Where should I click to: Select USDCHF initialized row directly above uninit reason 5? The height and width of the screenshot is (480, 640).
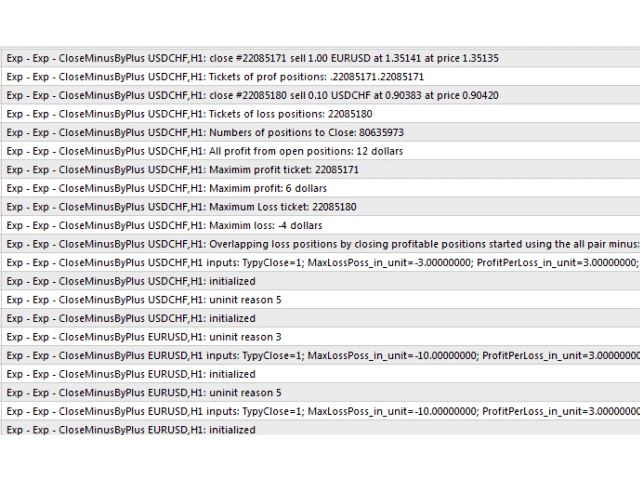pos(300,281)
